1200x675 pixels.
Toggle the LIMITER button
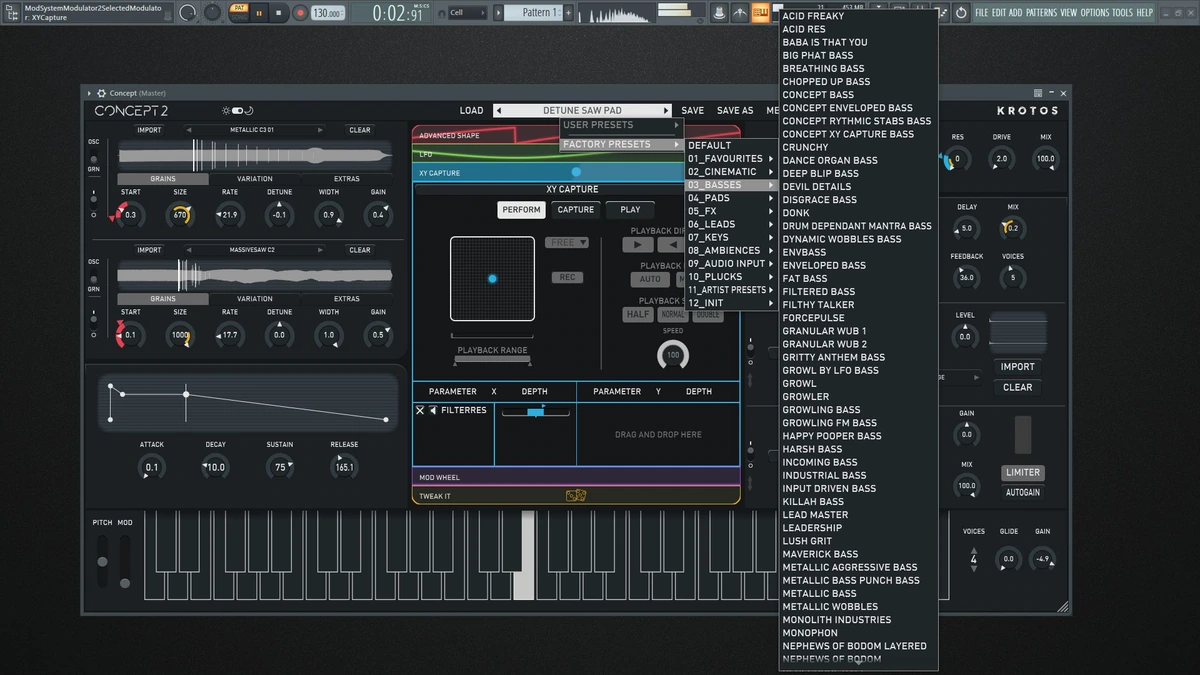[x=1021, y=473]
